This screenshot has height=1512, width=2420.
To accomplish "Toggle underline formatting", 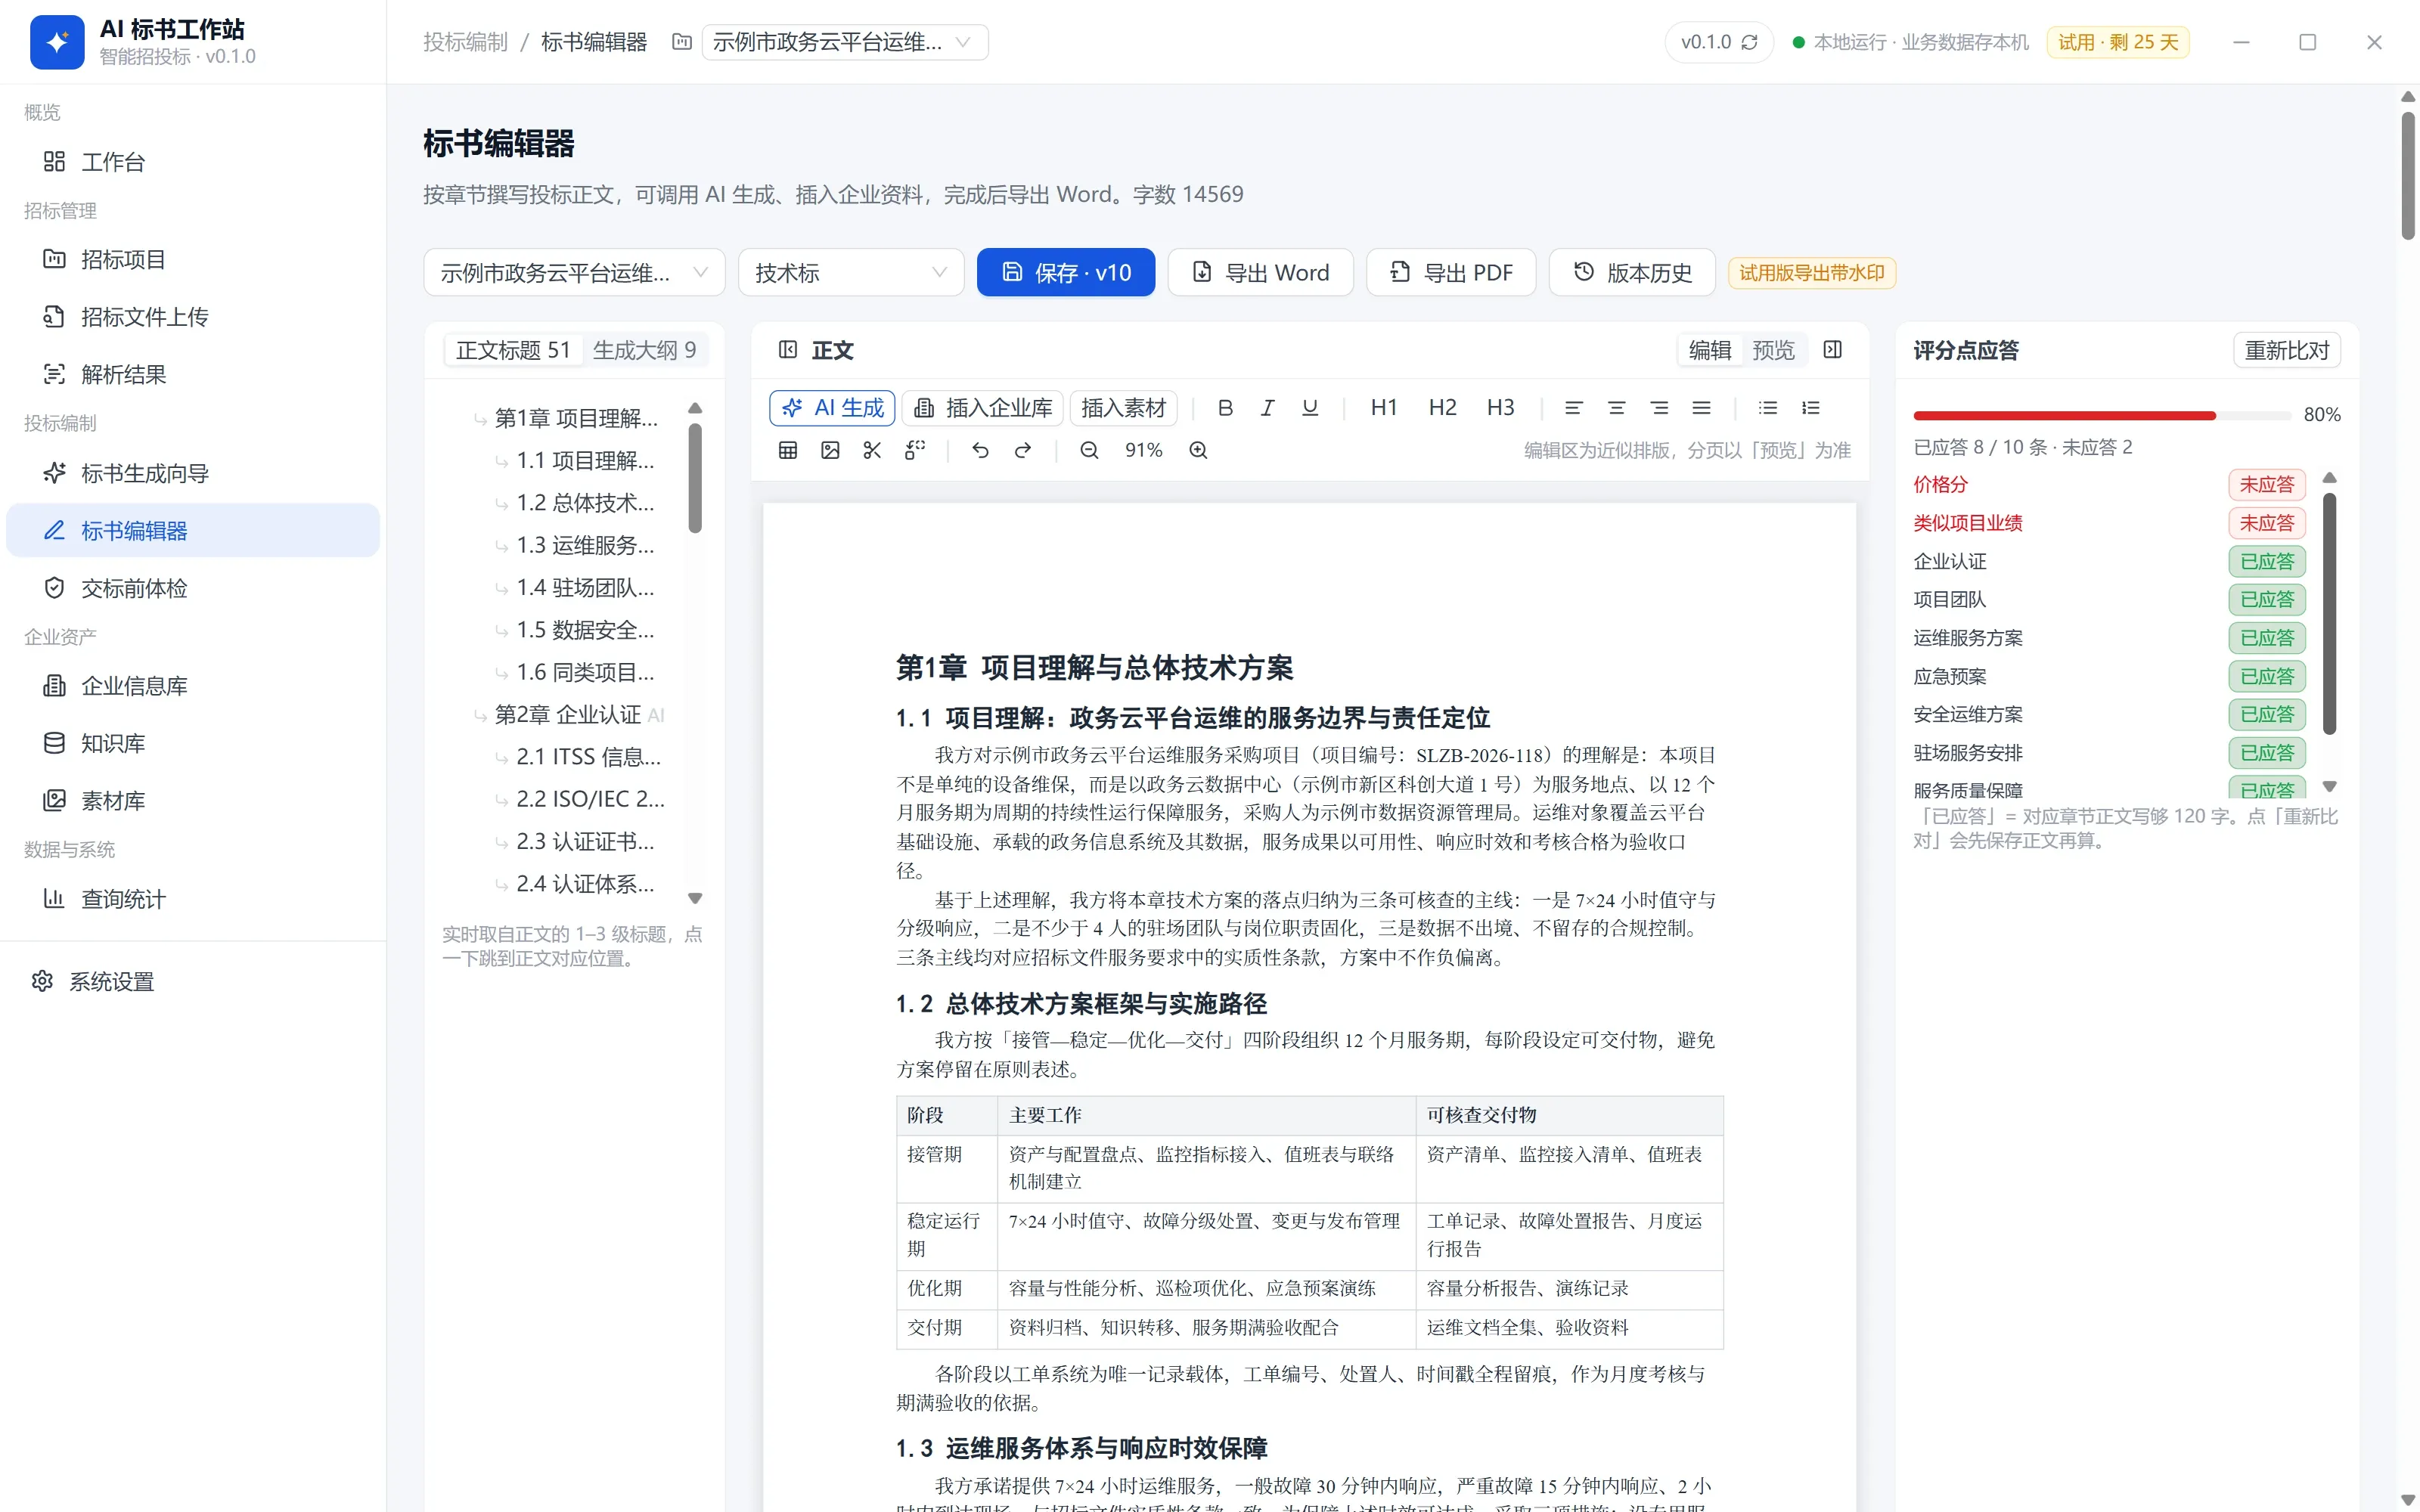I will click(x=1310, y=407).
